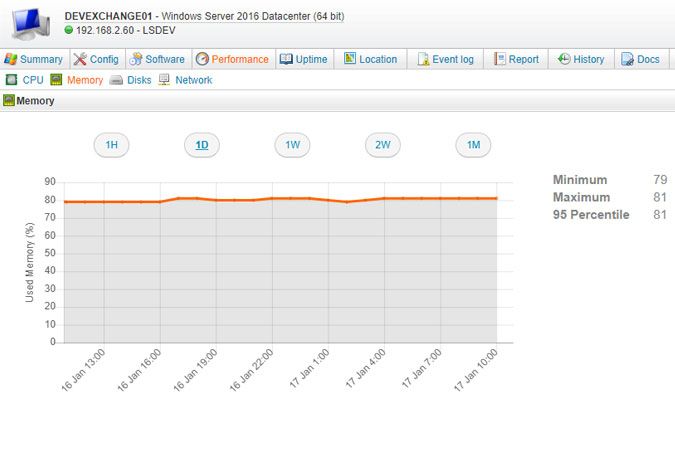
Task: Click the green online status dot
Action: pyautogui.click(x=69, y=30)
